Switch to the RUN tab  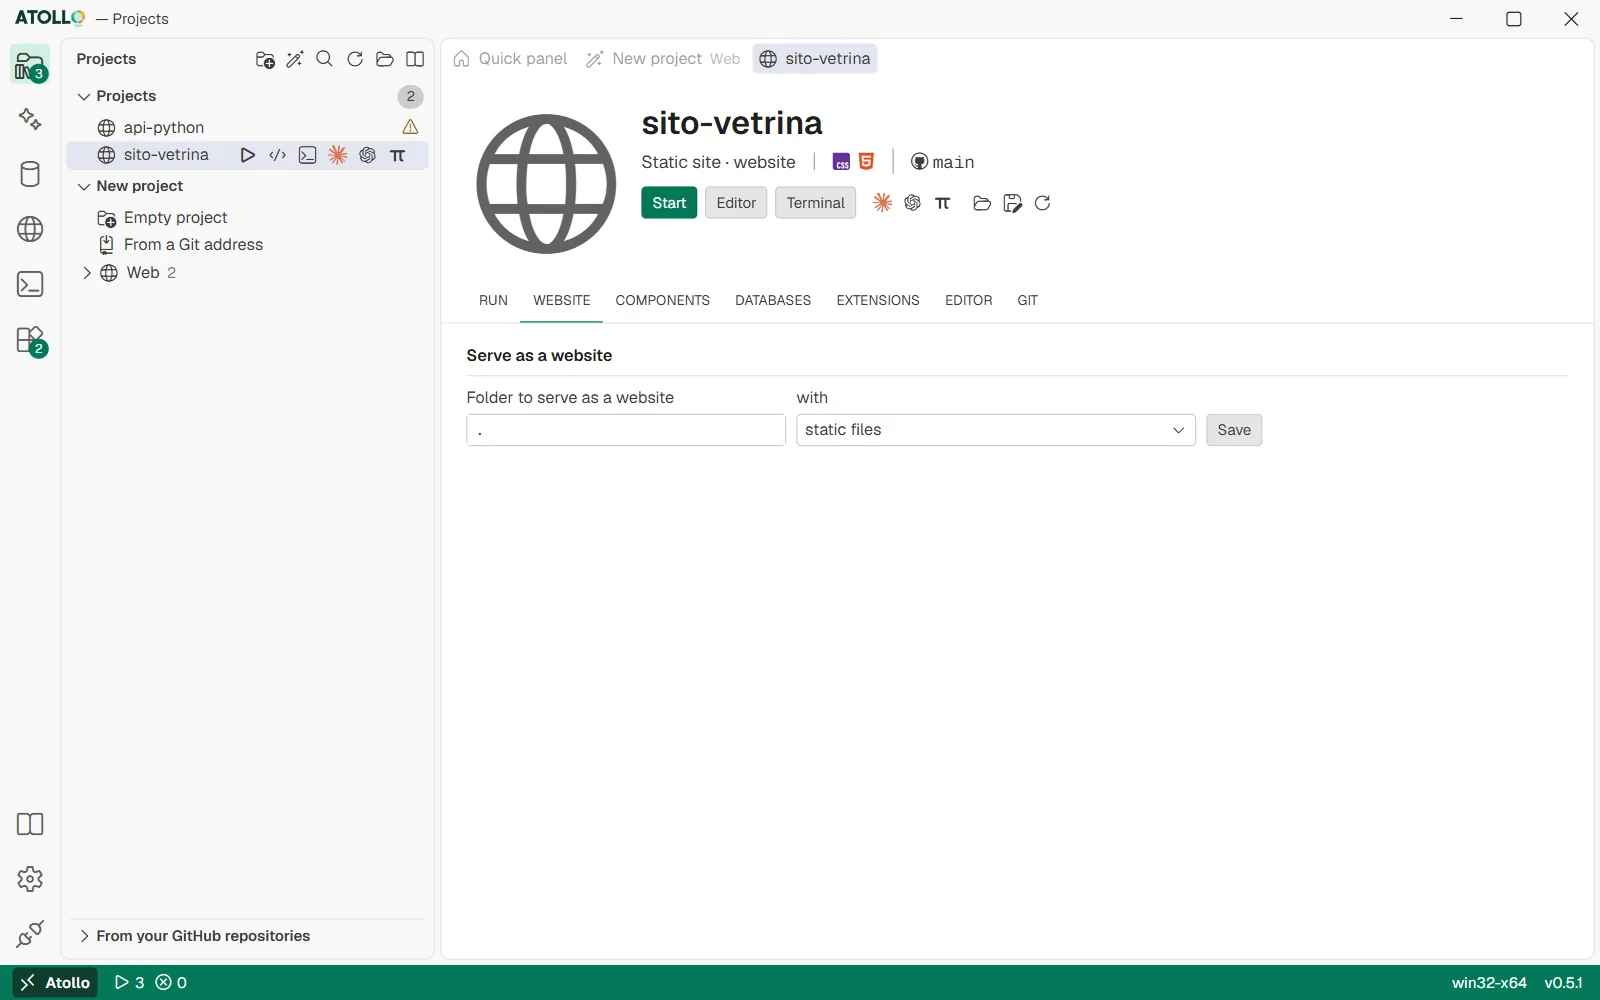click(x=493, y=300)
